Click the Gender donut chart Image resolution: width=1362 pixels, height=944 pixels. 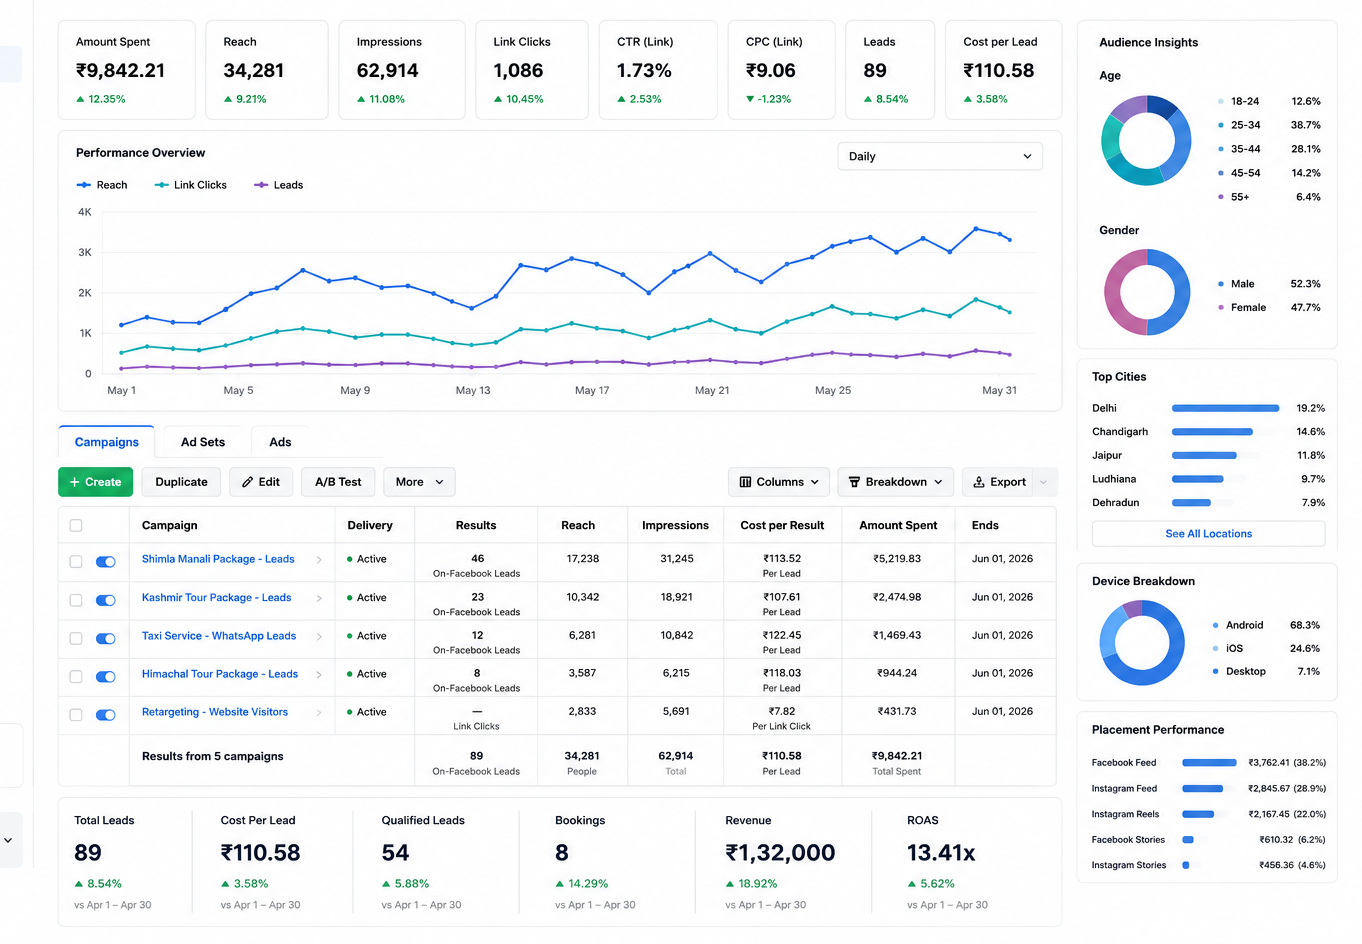point(1147,292)
